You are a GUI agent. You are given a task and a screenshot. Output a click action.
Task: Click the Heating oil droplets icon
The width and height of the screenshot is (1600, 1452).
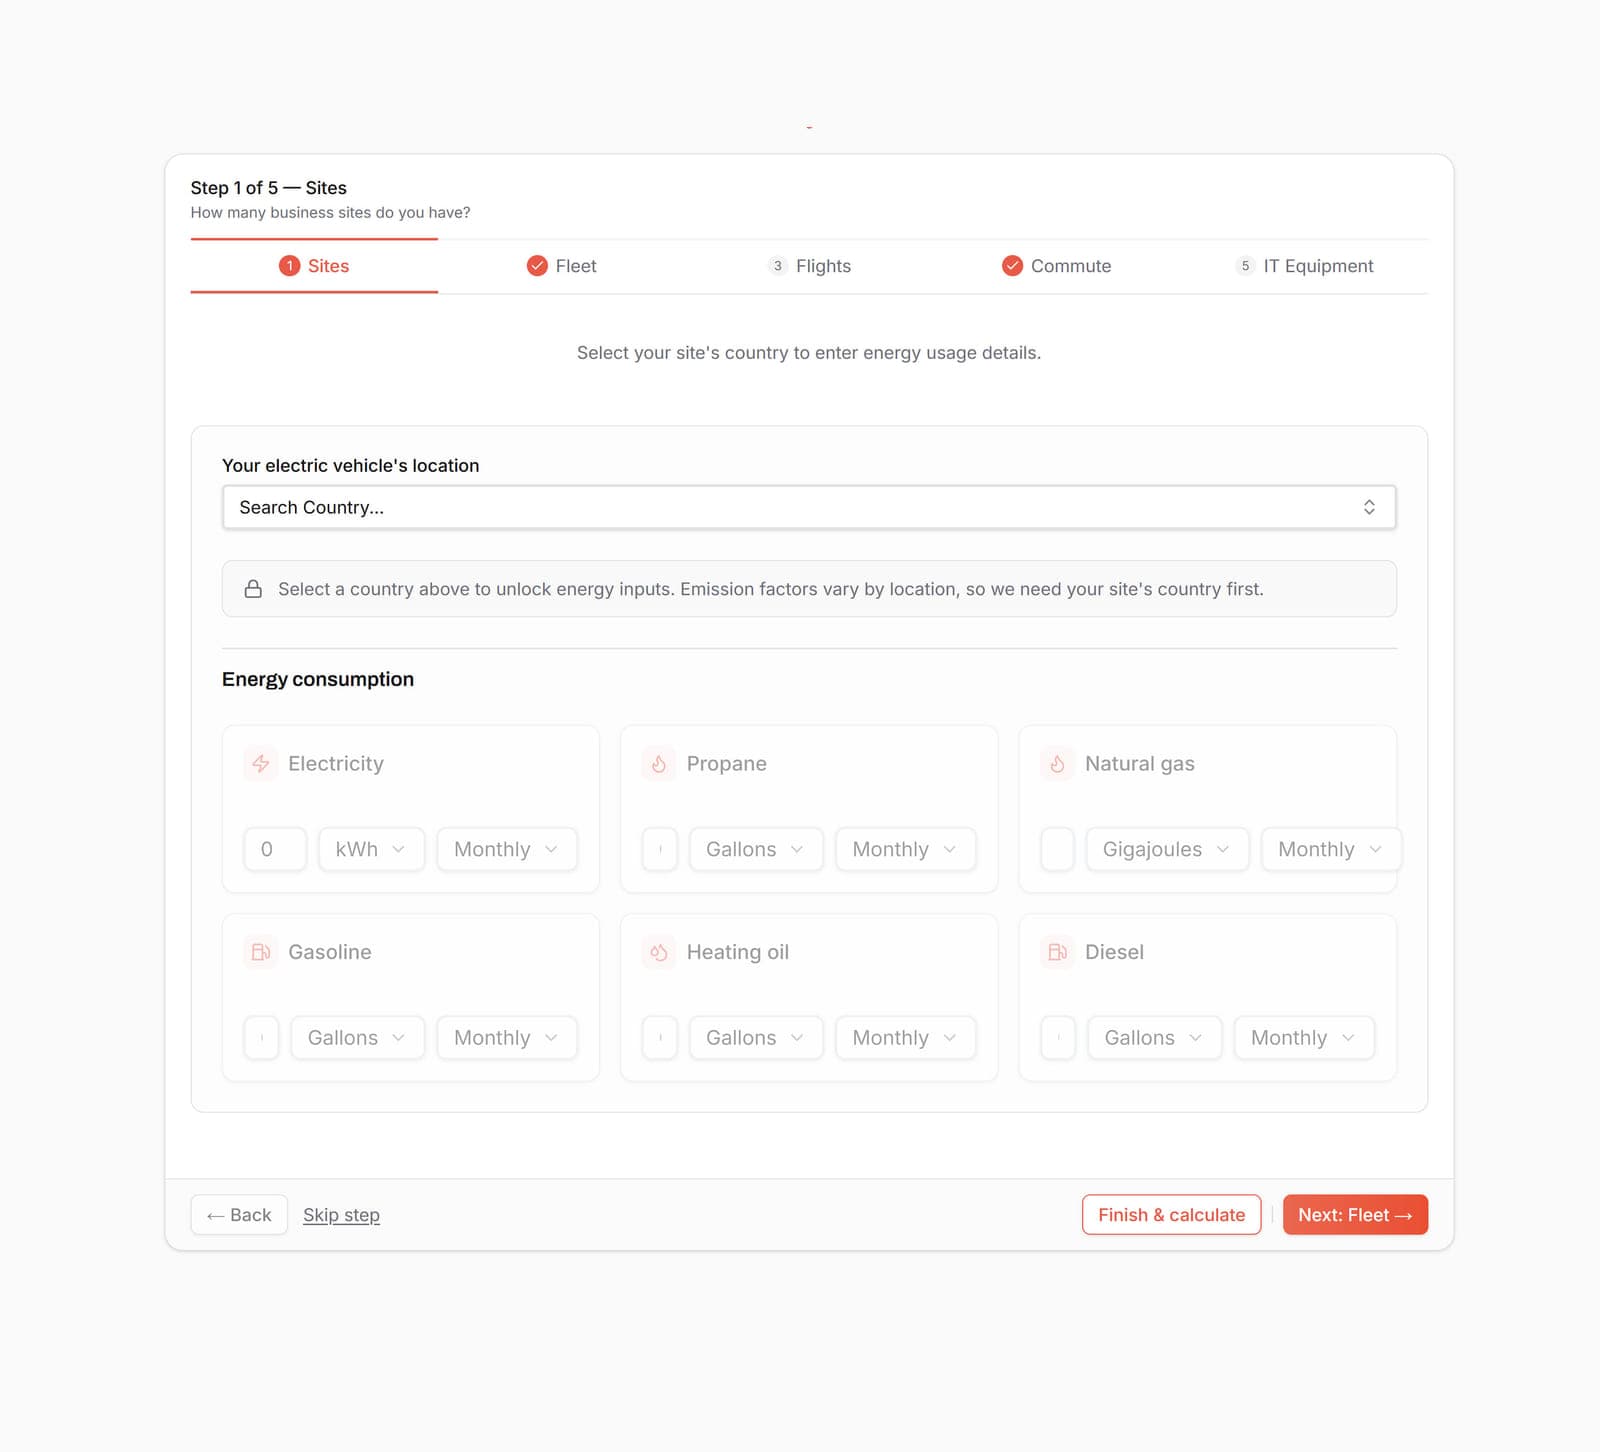(659, 952)
